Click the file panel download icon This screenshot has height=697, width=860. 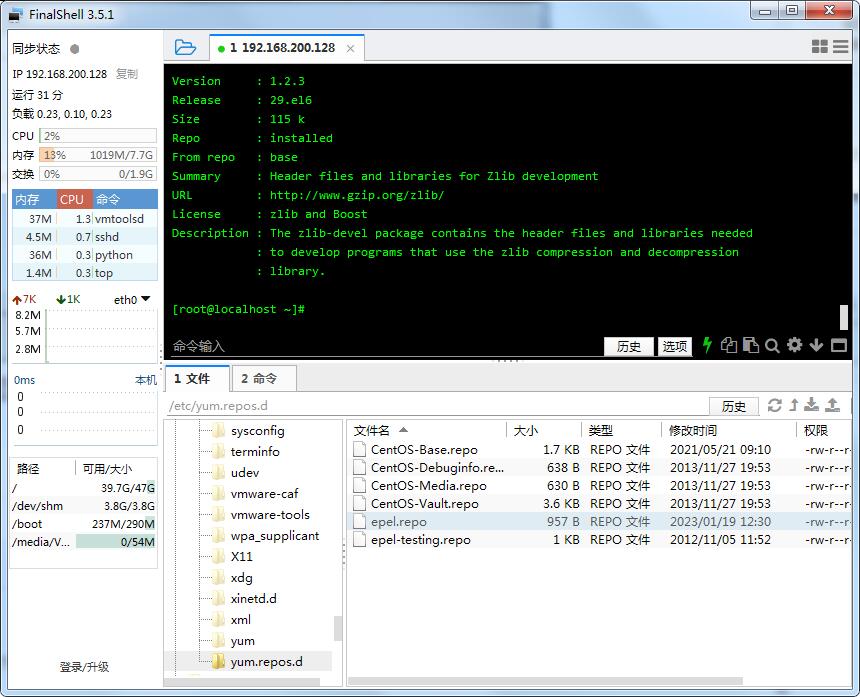point(812,405)
